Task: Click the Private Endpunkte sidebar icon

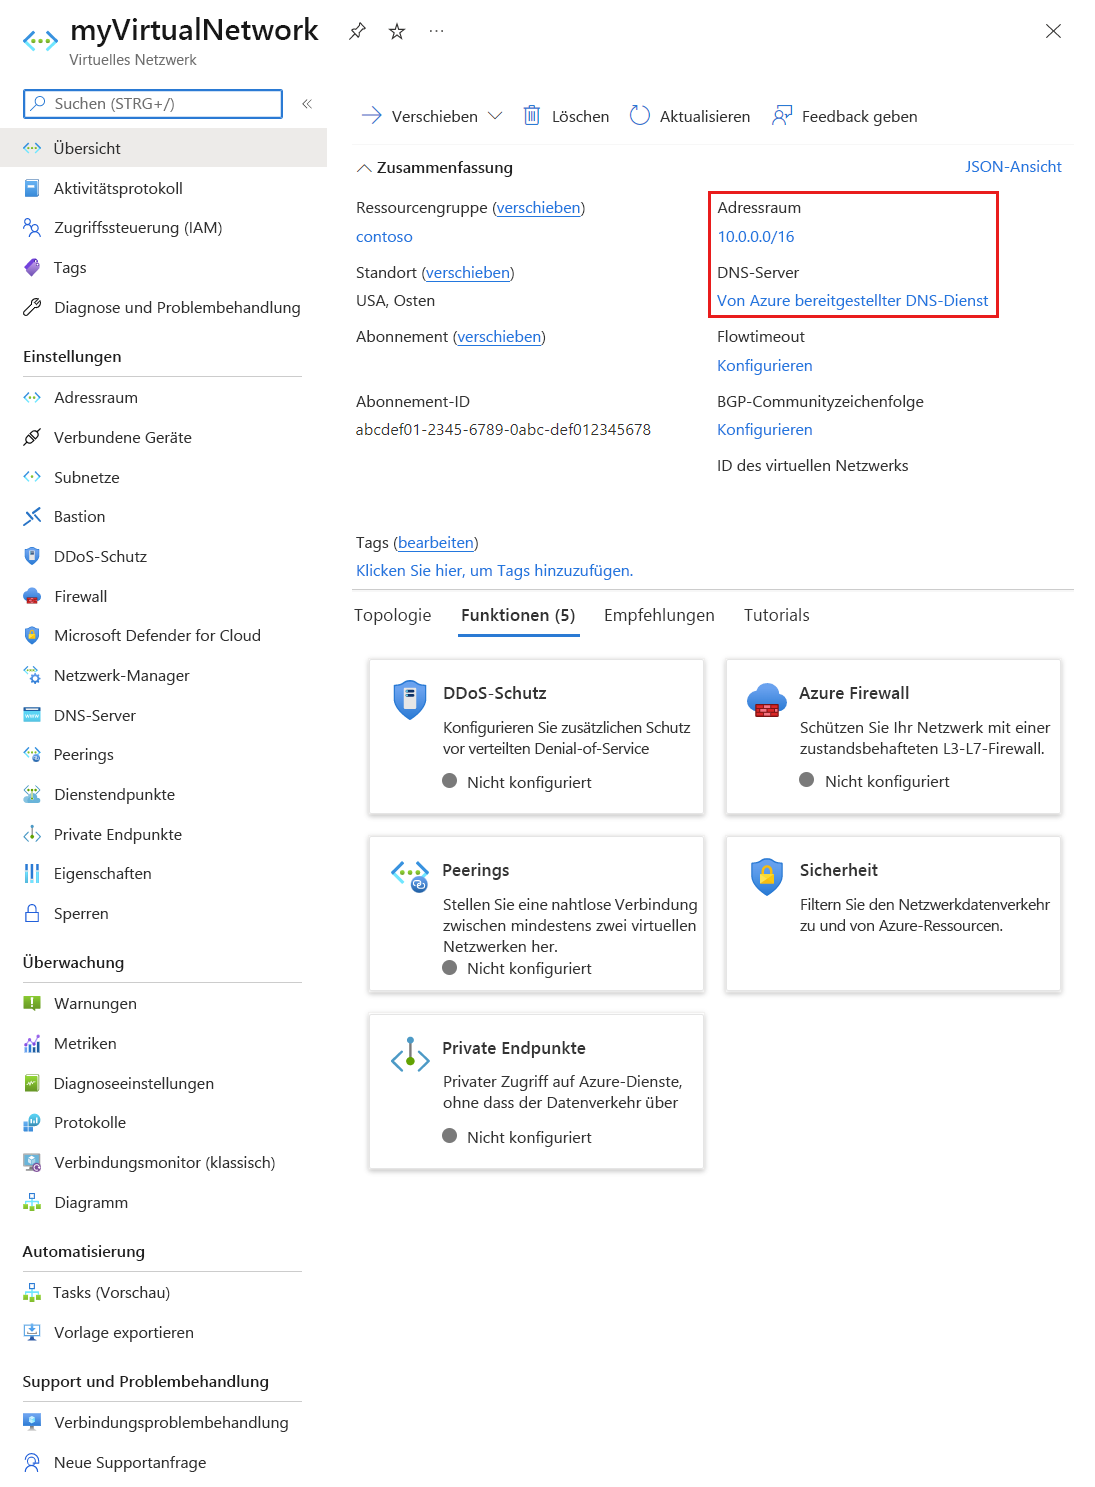Action: pyautogui.click(x=32, y=835)
